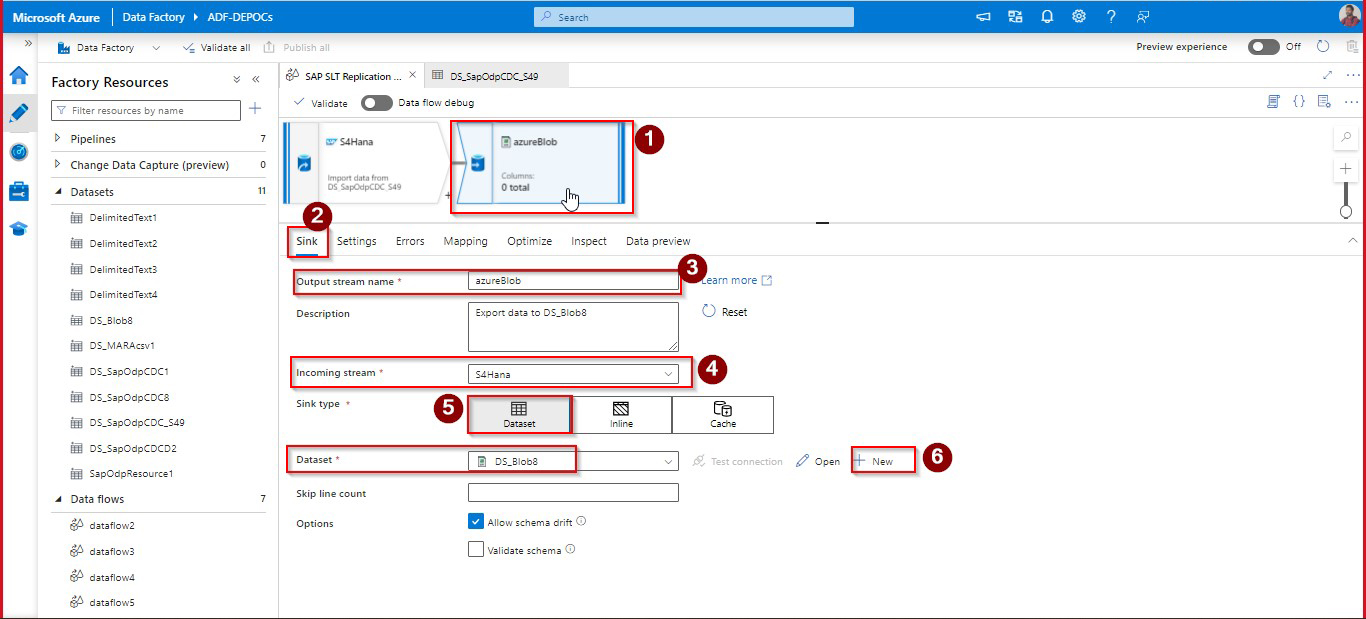
Task: Click the Reset button
Action: [x=725, y=312]
